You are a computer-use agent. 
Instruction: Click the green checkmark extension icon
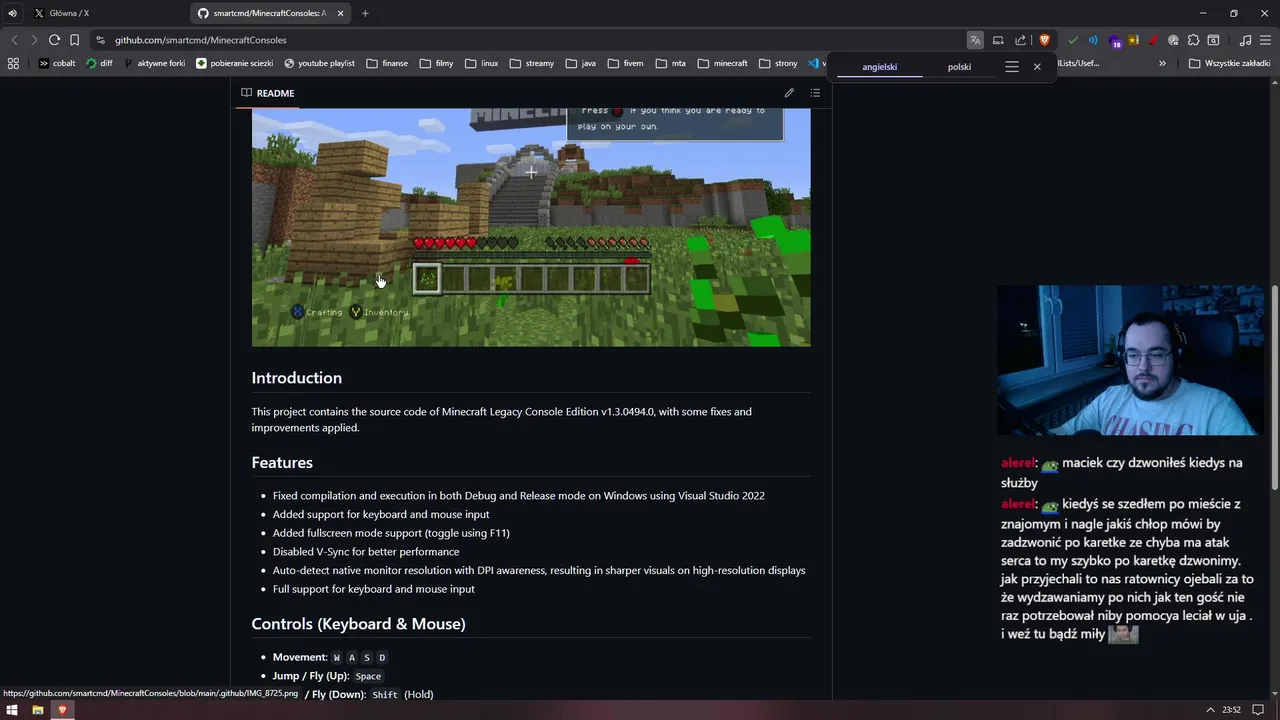(x=1073, y=40)
